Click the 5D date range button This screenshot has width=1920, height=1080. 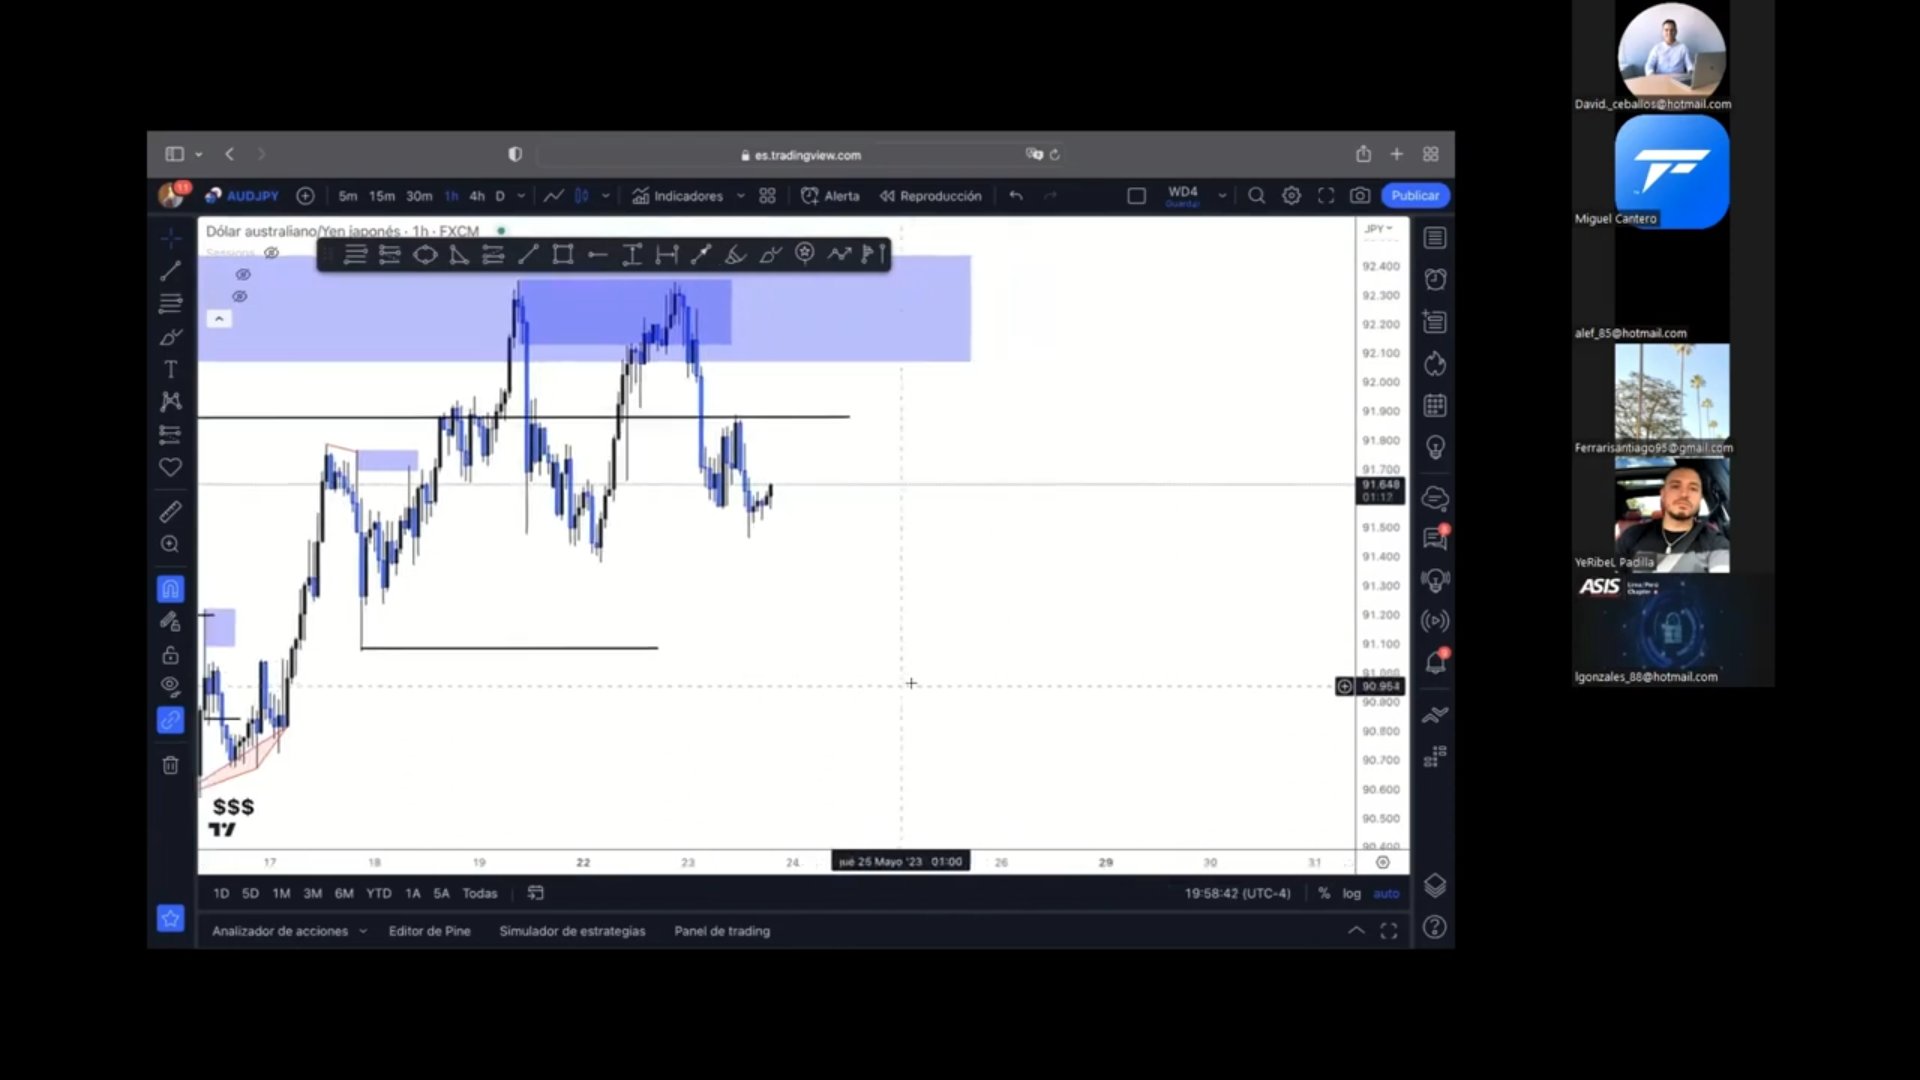(250, 893)
